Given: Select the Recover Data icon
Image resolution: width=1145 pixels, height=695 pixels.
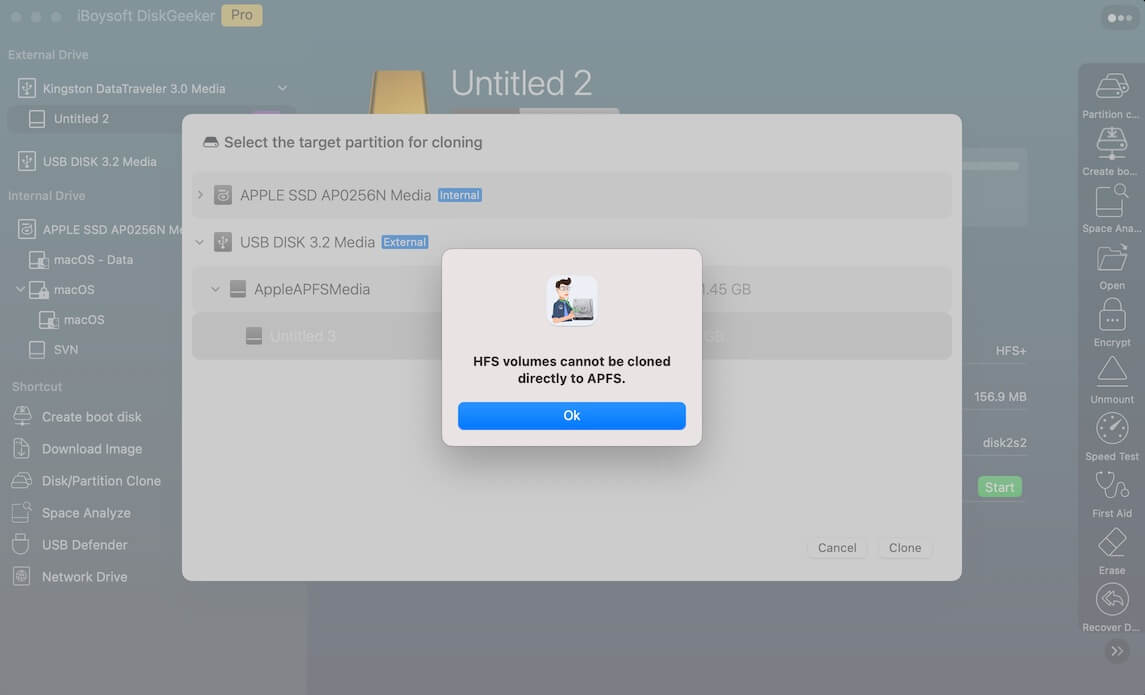Looking at the screenshot, I should pos(1112,600).
